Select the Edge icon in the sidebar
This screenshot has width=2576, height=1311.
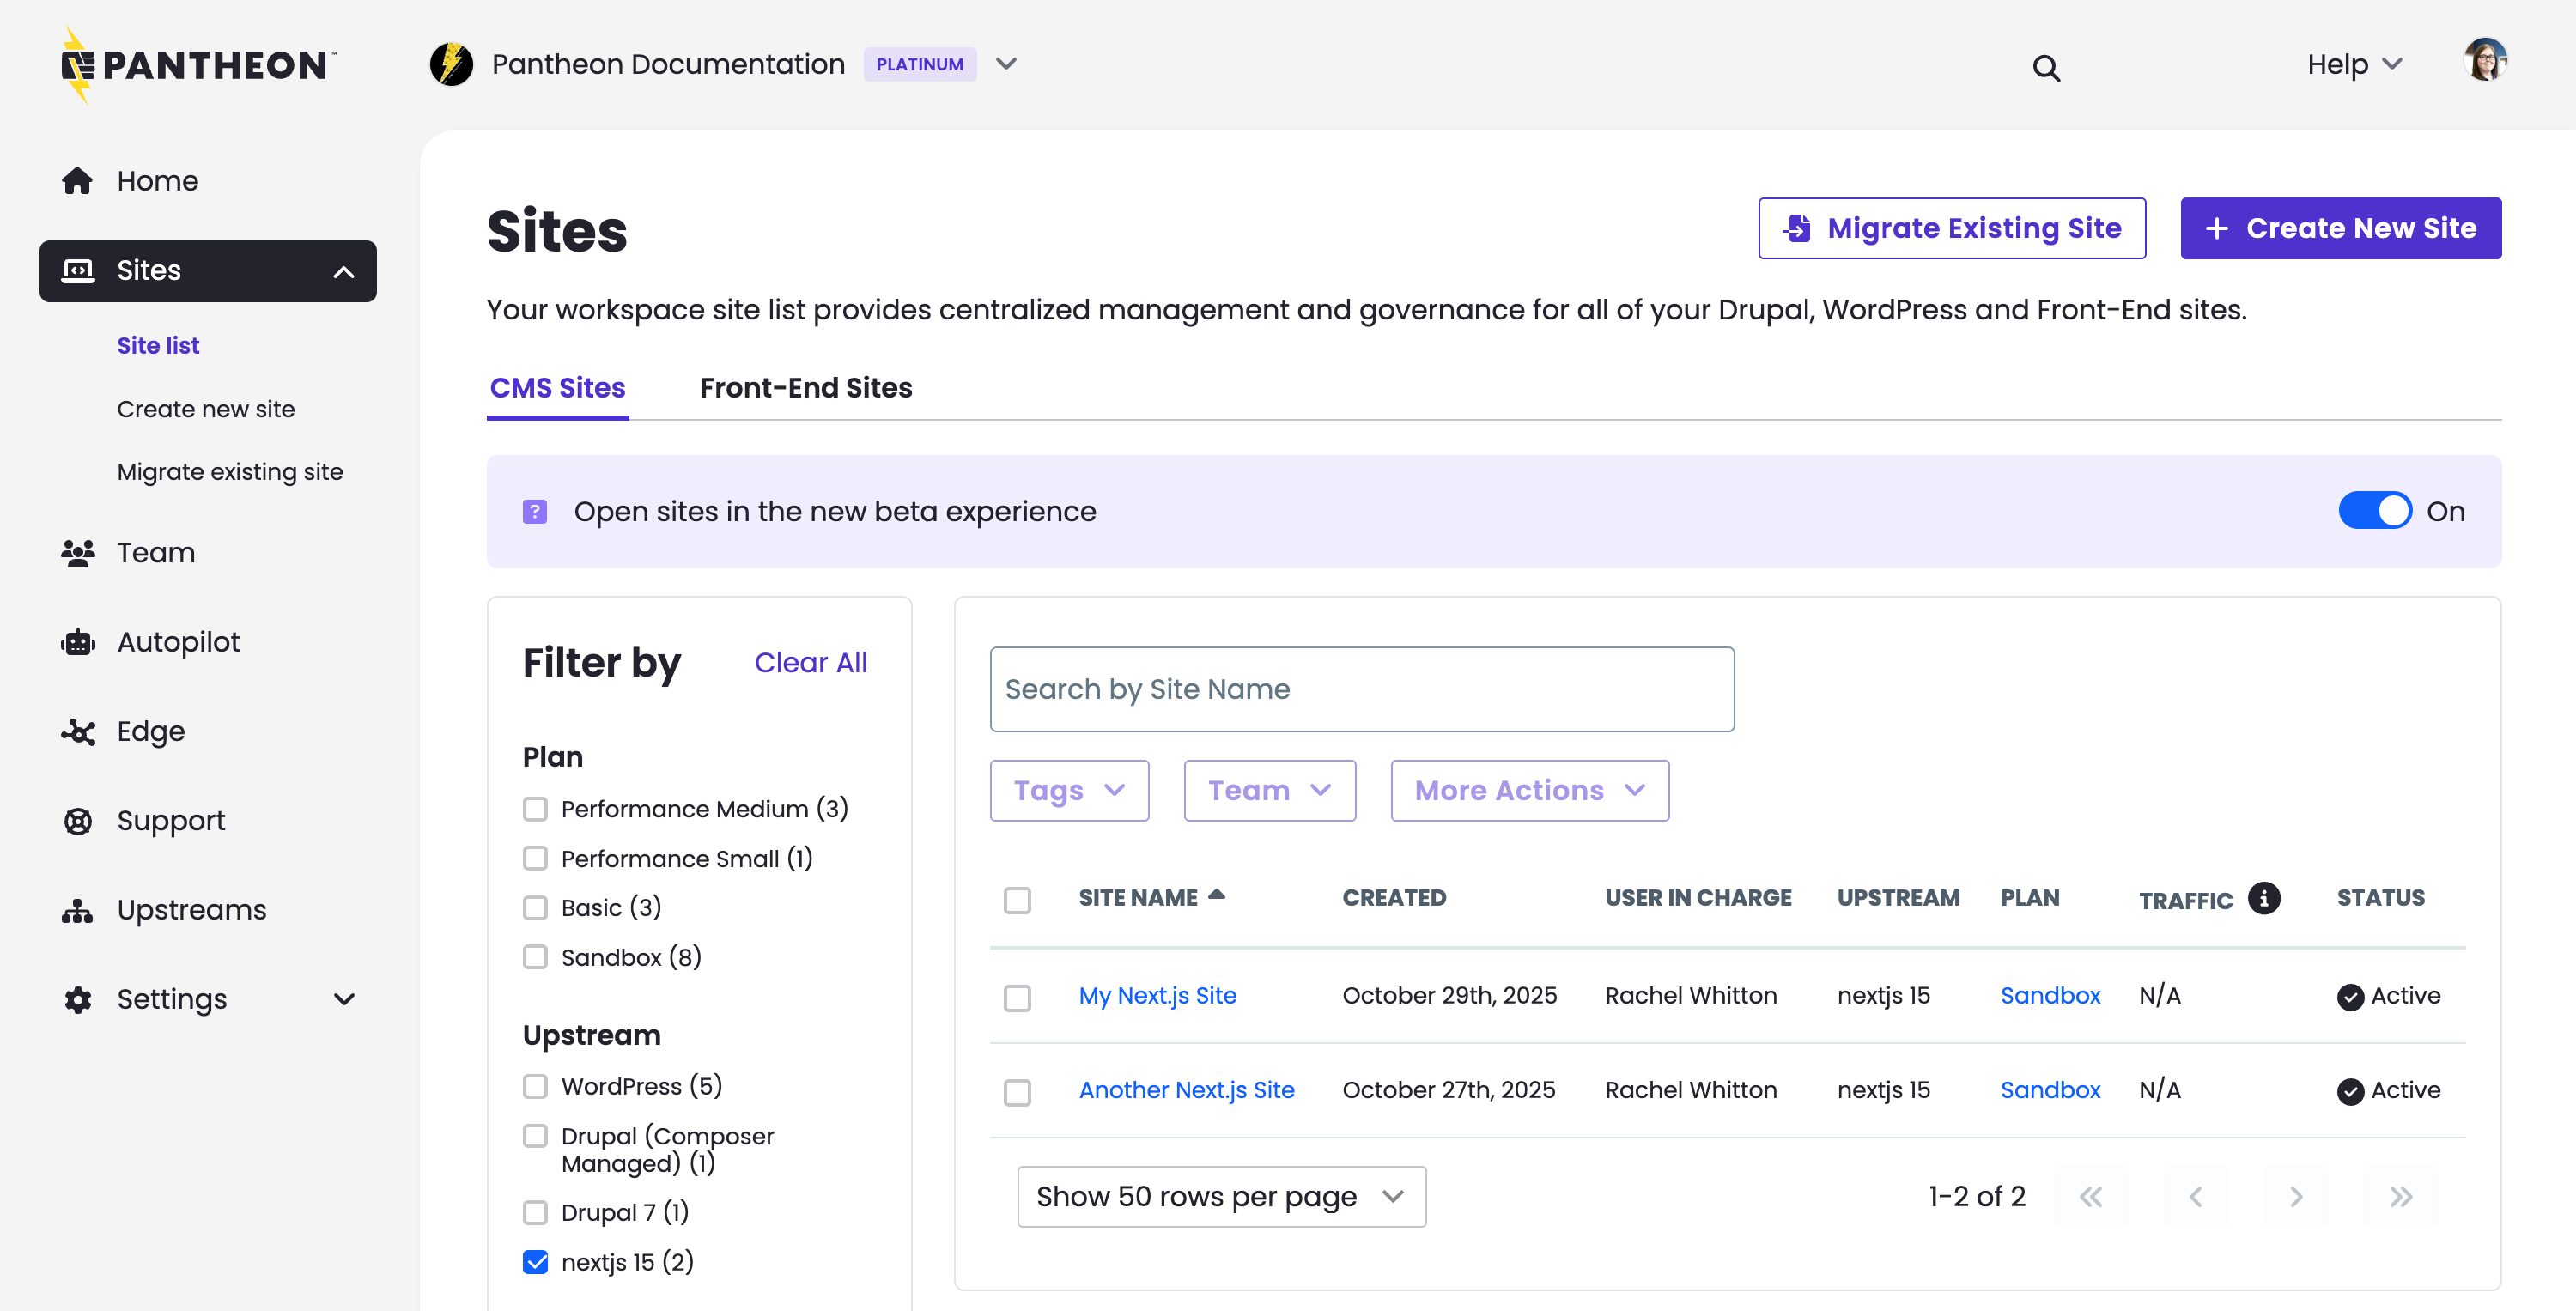point(77,731)
